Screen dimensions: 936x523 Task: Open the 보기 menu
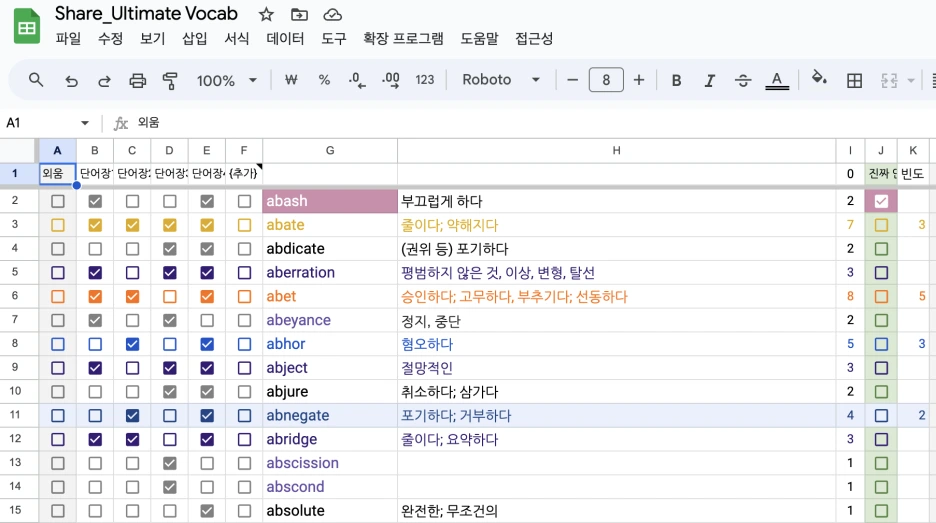tap(152, 39)
